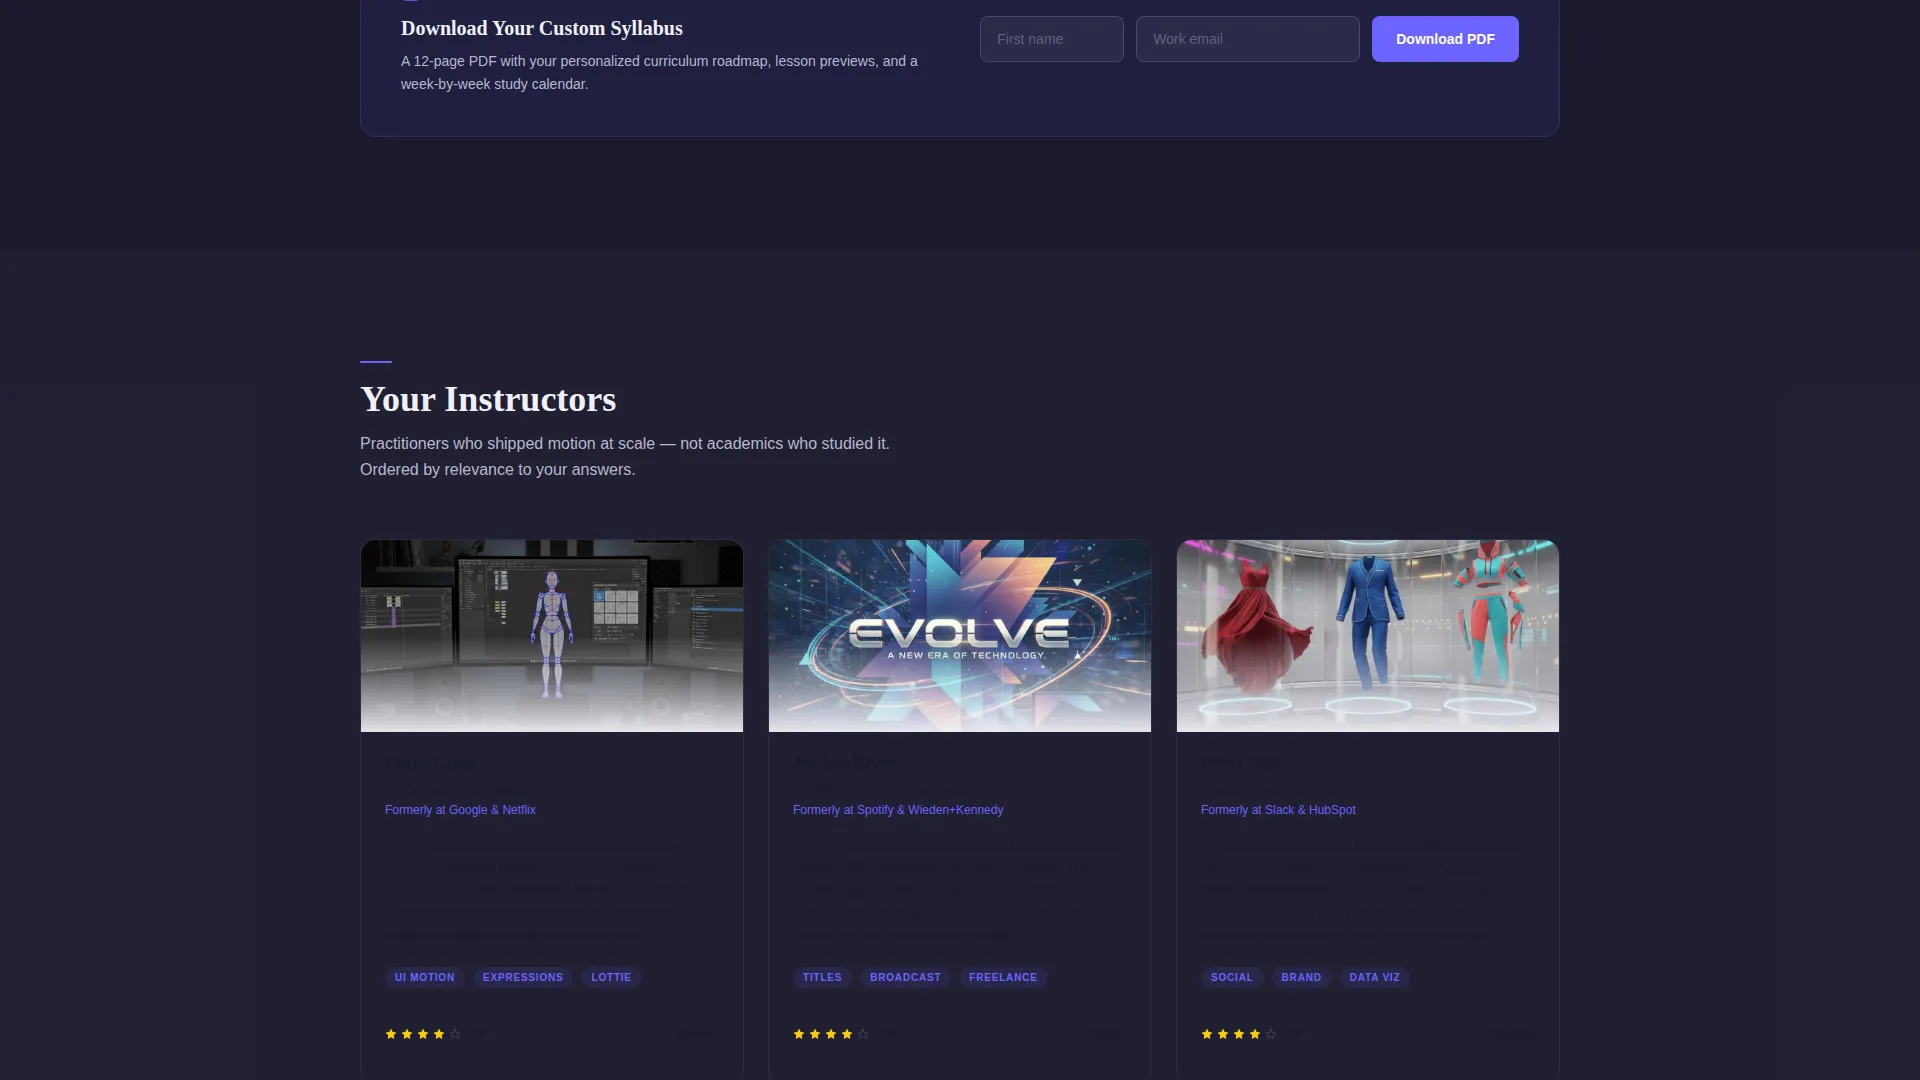Screen dimensions: 1920x1080
Task: Select the EXPRESSIONS tag
Action: pyautogui.click(x=523, y=977)
